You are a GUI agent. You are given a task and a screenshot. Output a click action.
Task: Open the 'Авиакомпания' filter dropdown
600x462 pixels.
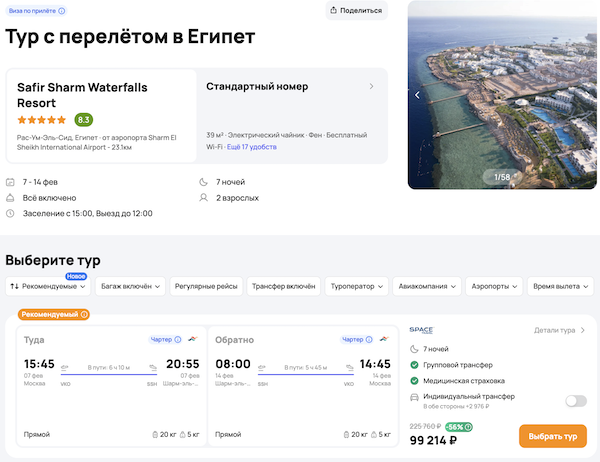tap(433, 286)
